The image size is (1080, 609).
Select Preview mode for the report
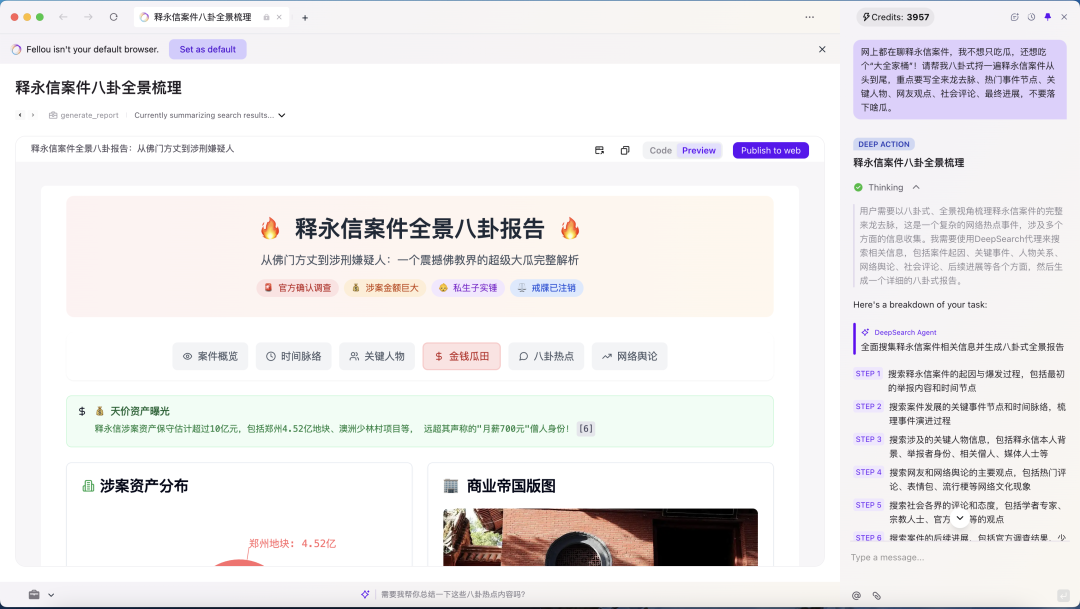coord(699,150)
